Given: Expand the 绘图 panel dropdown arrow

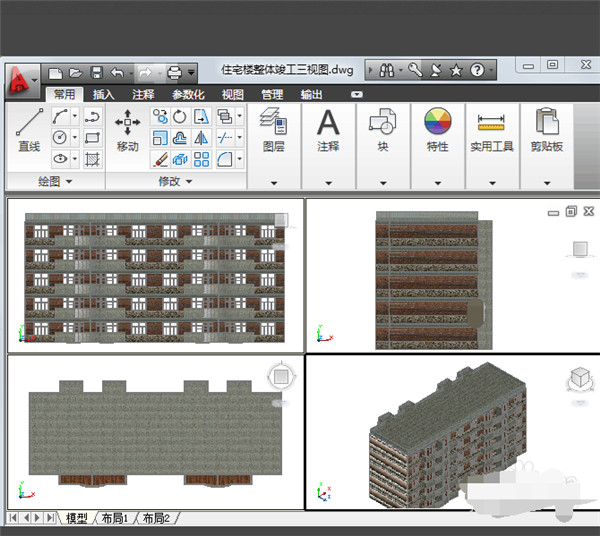Looking at the screenshot, I should click(69, 182).
